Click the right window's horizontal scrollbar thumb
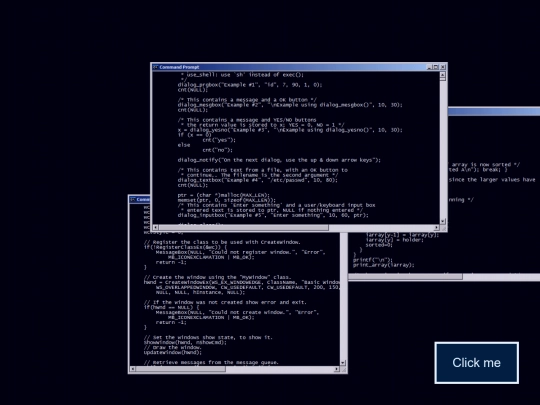Image resolution: width=540 pixels, height=405 pixels. (406, 277)
